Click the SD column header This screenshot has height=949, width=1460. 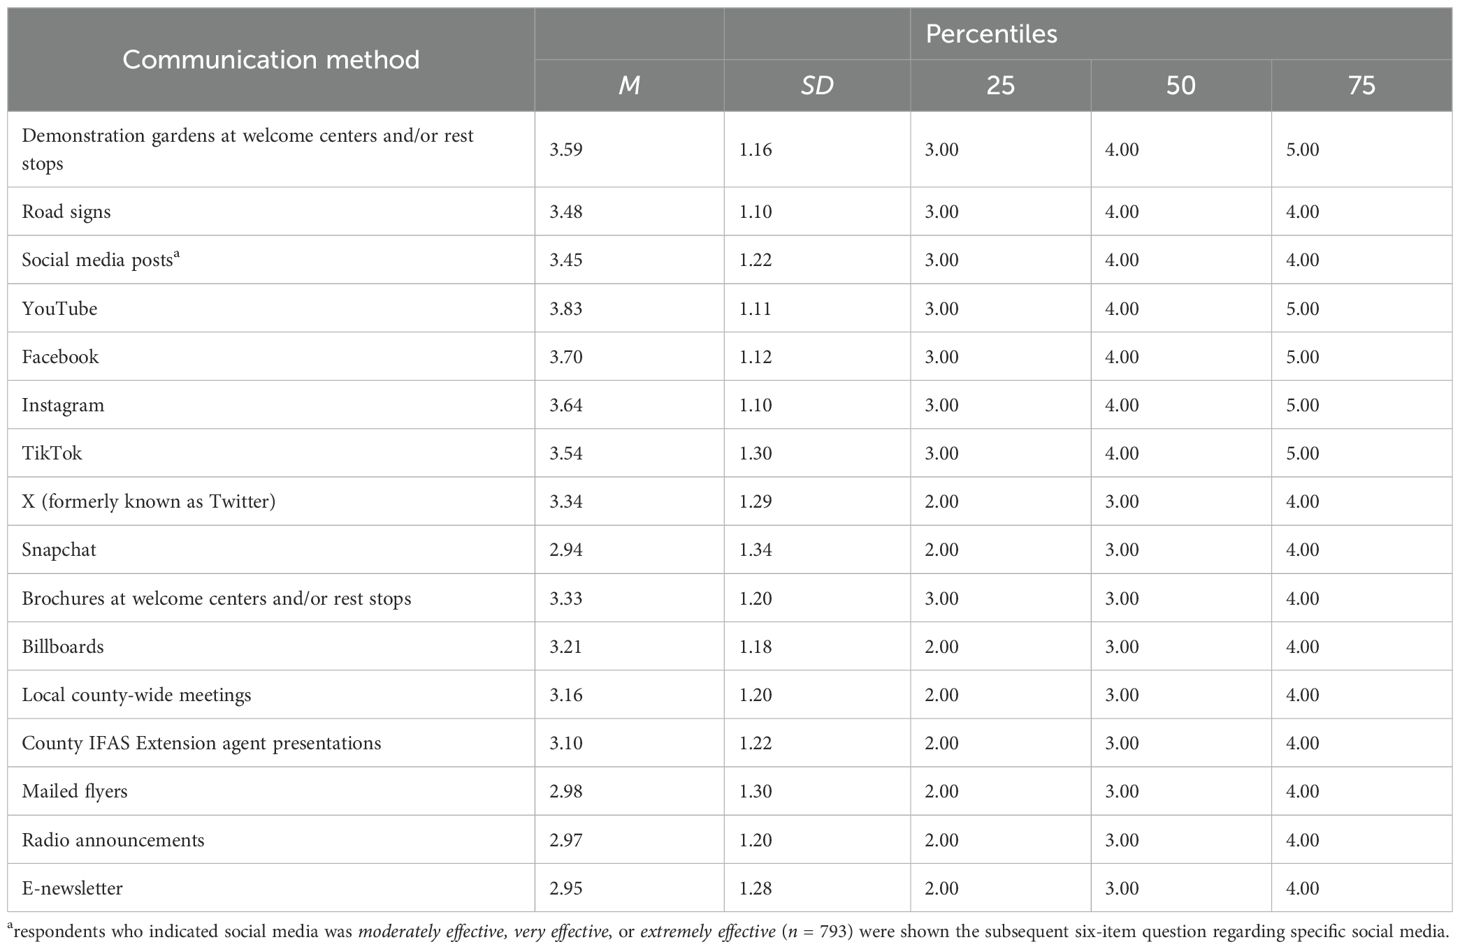click(816, 85)
